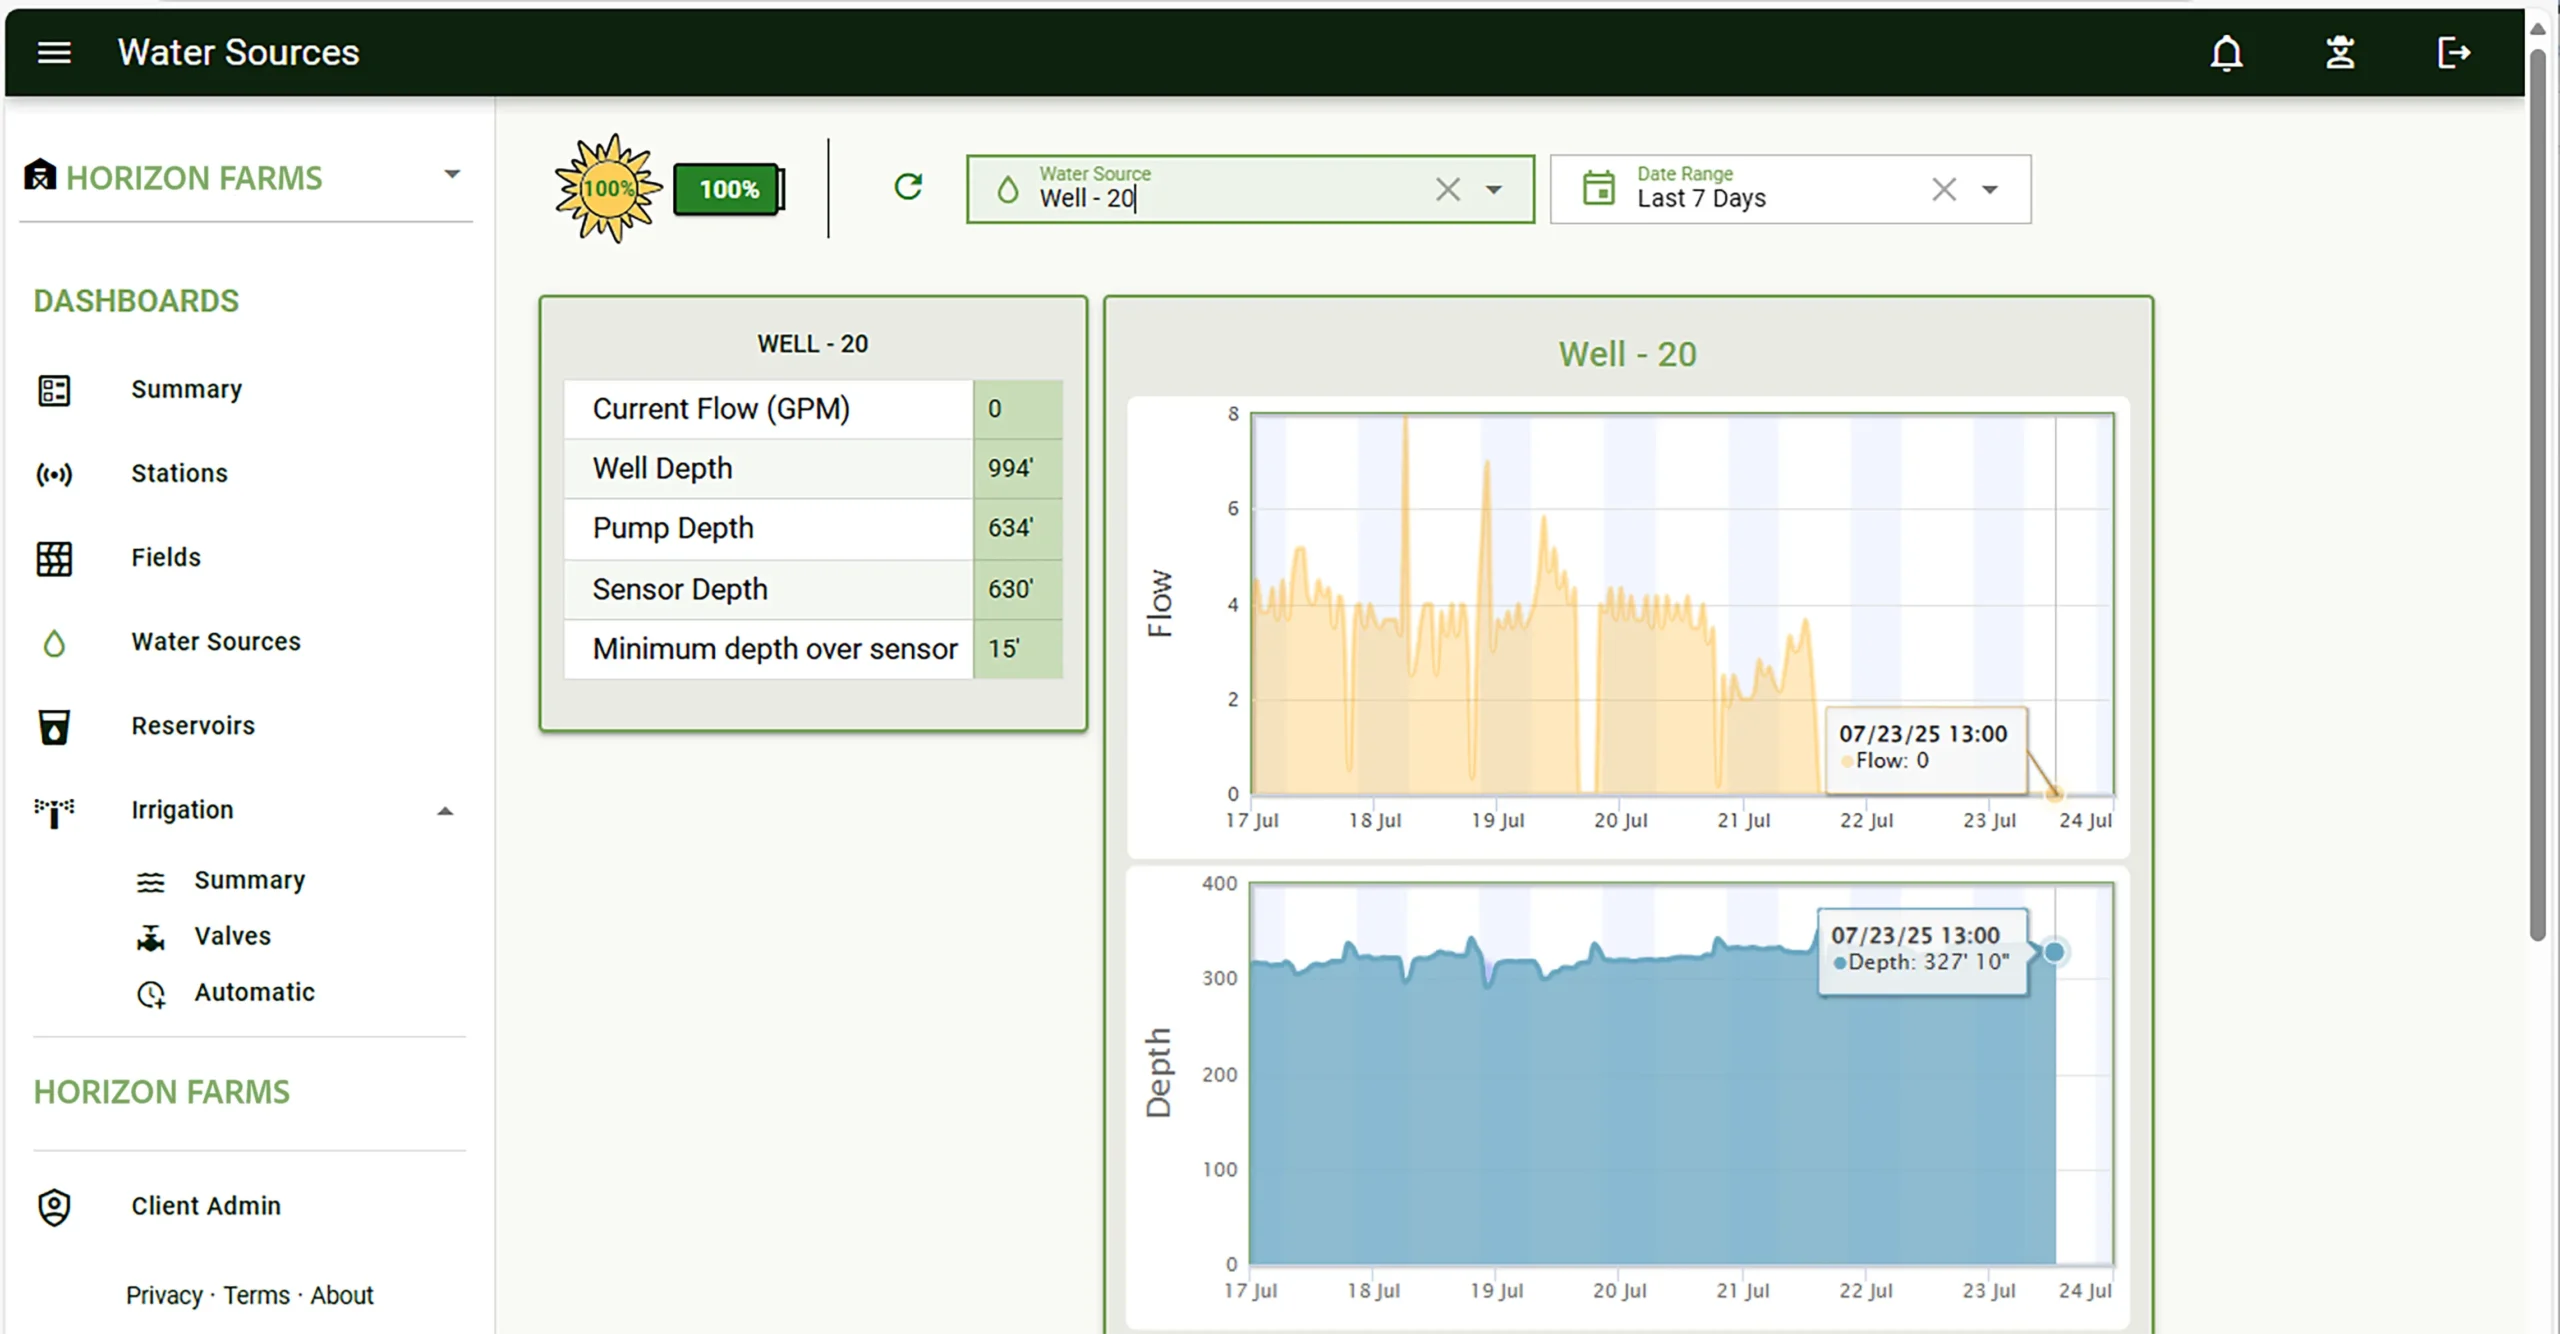2560x1334 pixels.
Task: Click the Terms link
Action: pos(256,1295)
